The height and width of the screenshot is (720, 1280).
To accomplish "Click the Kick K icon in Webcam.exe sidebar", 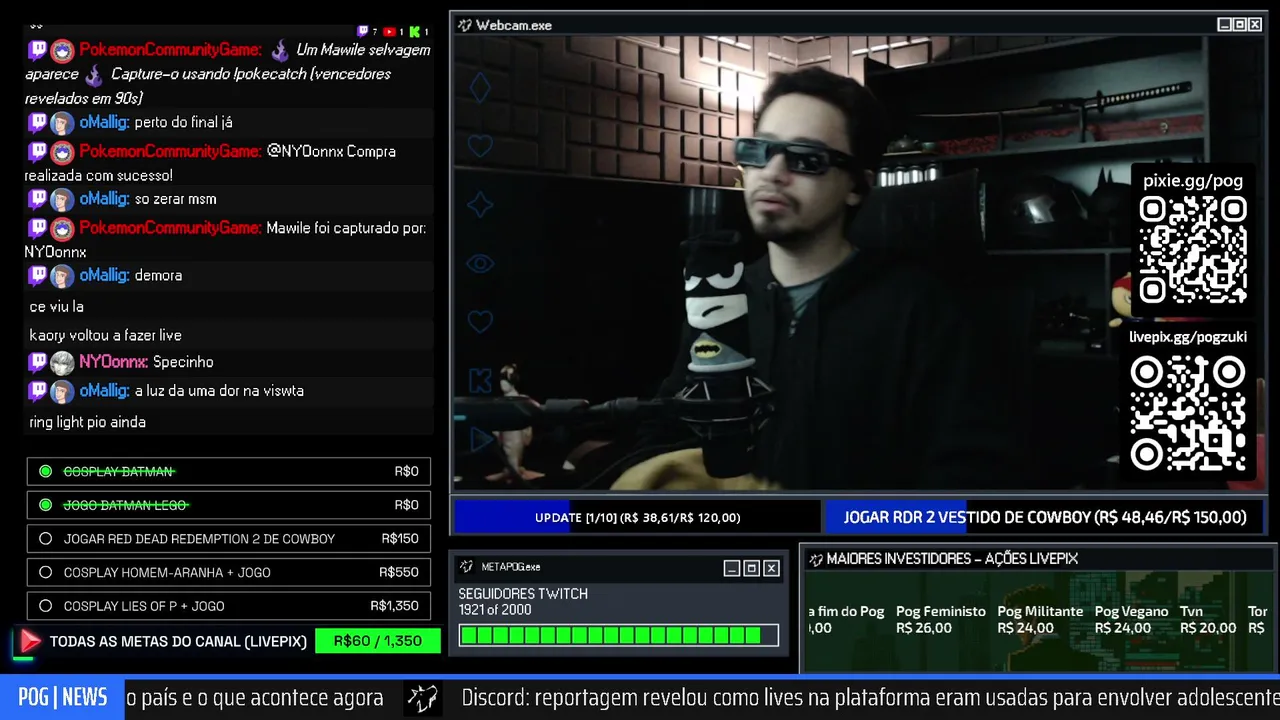I will tap(480, 380).
